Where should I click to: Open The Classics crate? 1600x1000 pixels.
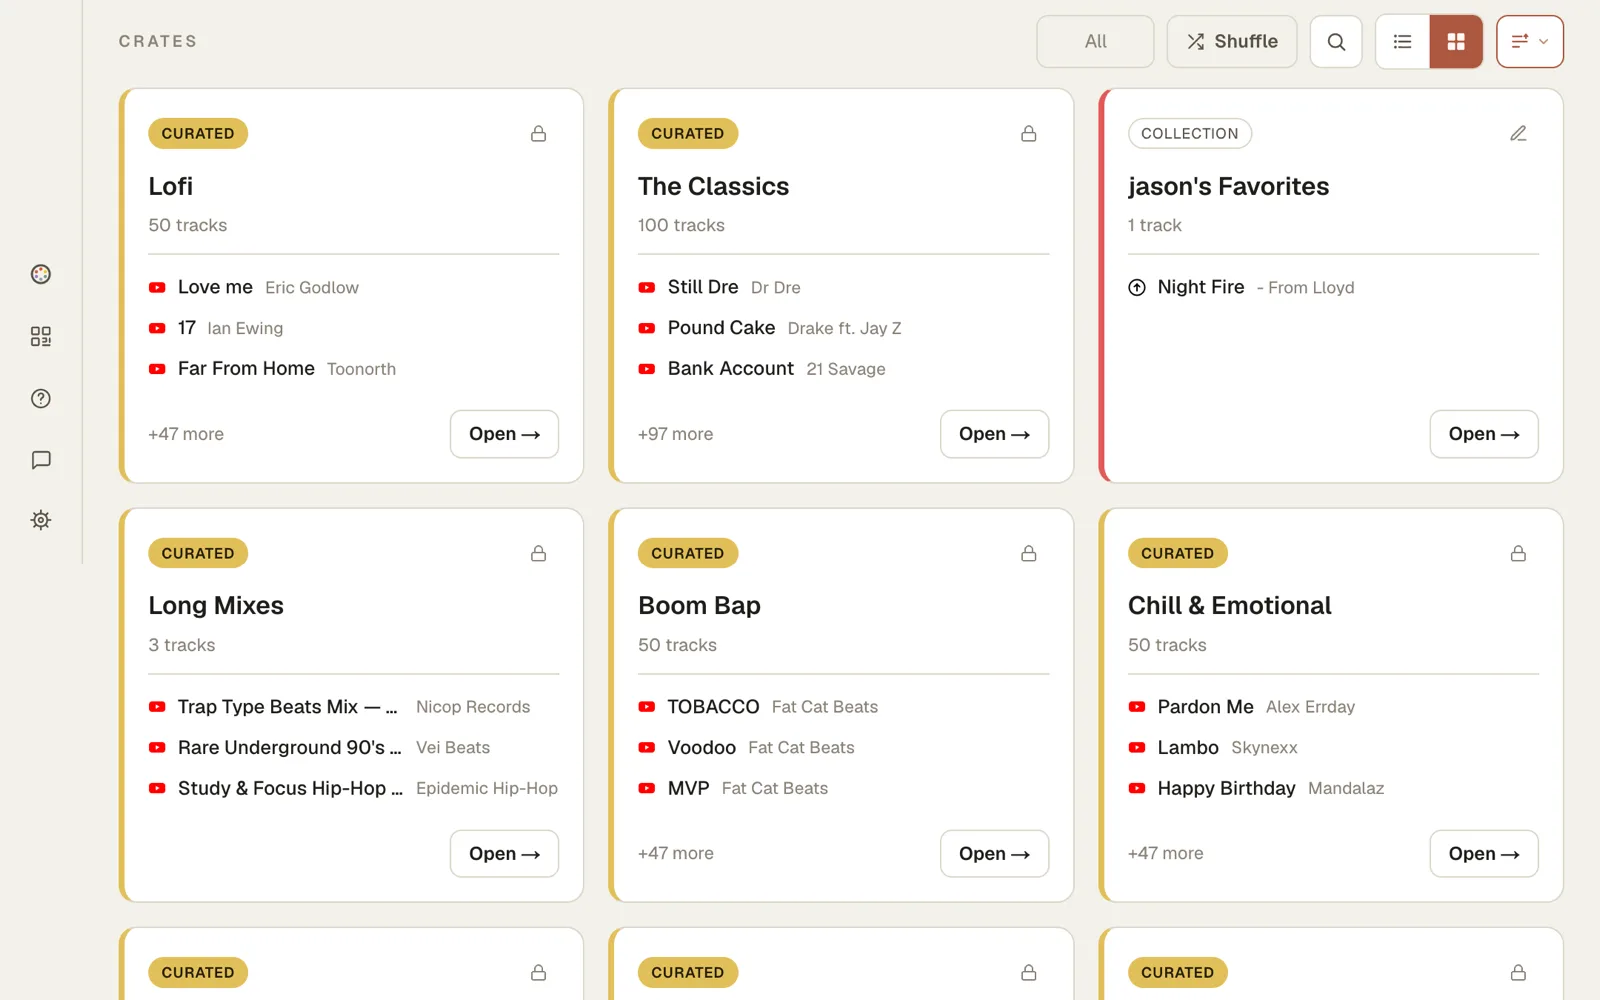pyautogui.click(x=994, y=434)
